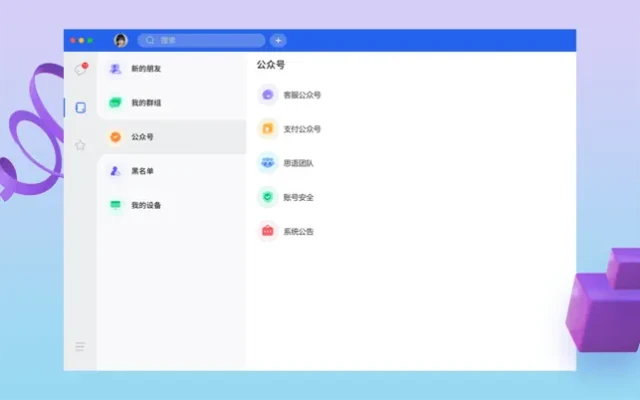This screenshot has height=400, width=640.
Task: Click the 客服公众号 purple icon
Action: pos(267,95)
